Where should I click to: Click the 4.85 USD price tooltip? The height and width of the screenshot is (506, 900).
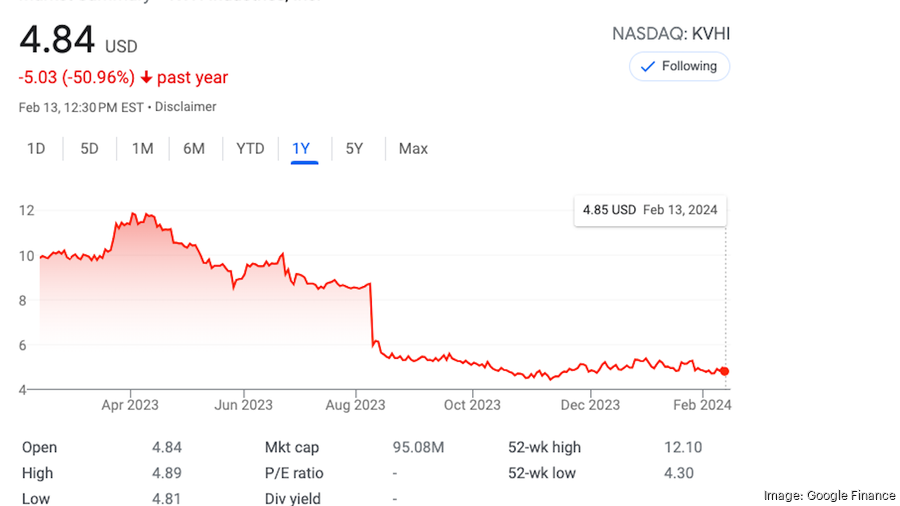click(650, 210)
